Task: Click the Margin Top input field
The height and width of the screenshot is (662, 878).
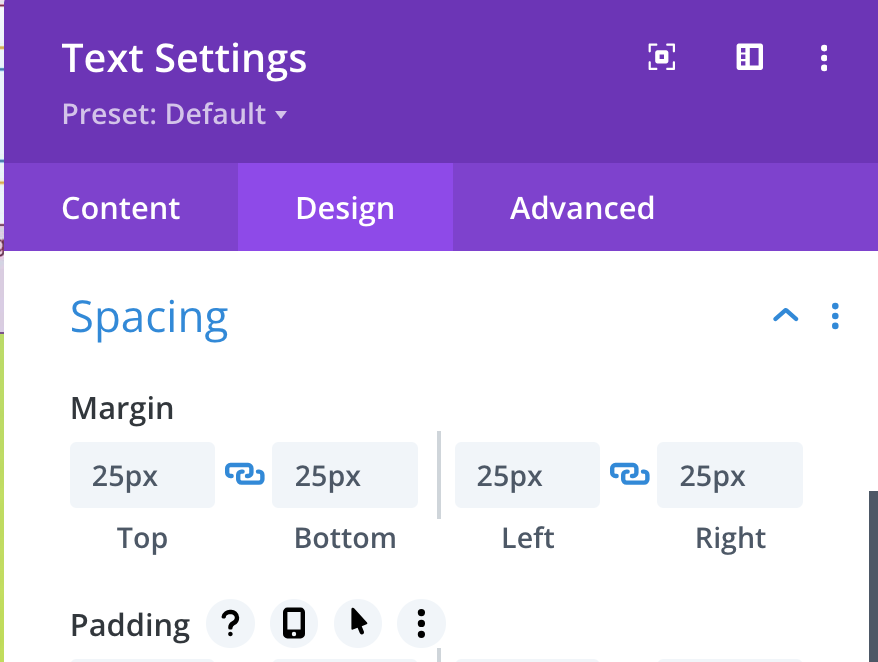Action: point(142,475)
